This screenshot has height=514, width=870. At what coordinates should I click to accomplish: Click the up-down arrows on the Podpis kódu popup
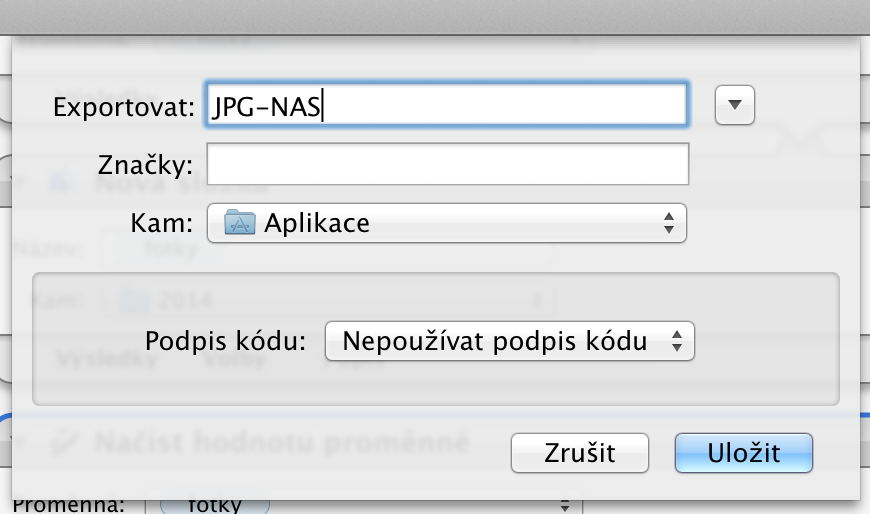click(x=677, y=341)
